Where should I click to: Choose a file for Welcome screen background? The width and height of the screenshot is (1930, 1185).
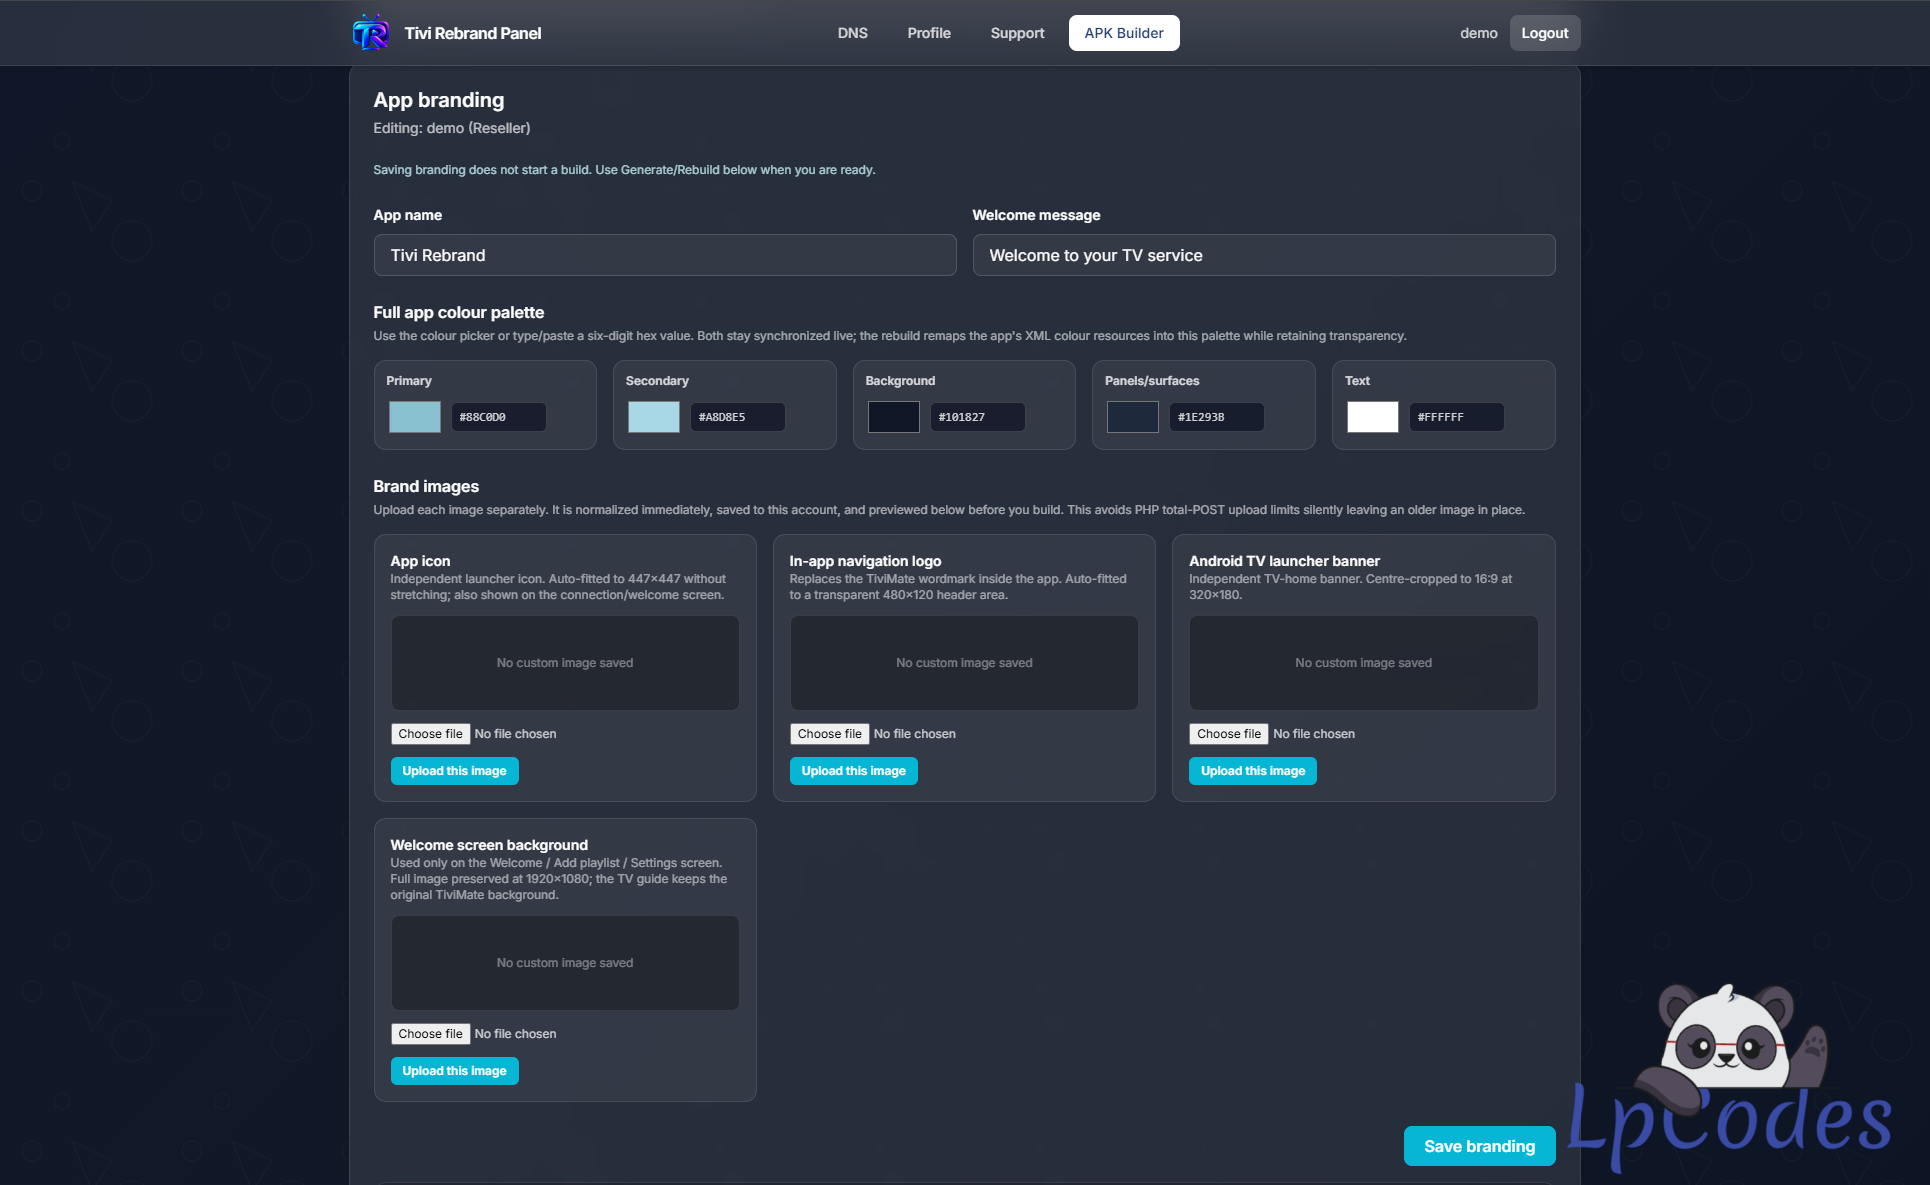(x=431, y=1034)
